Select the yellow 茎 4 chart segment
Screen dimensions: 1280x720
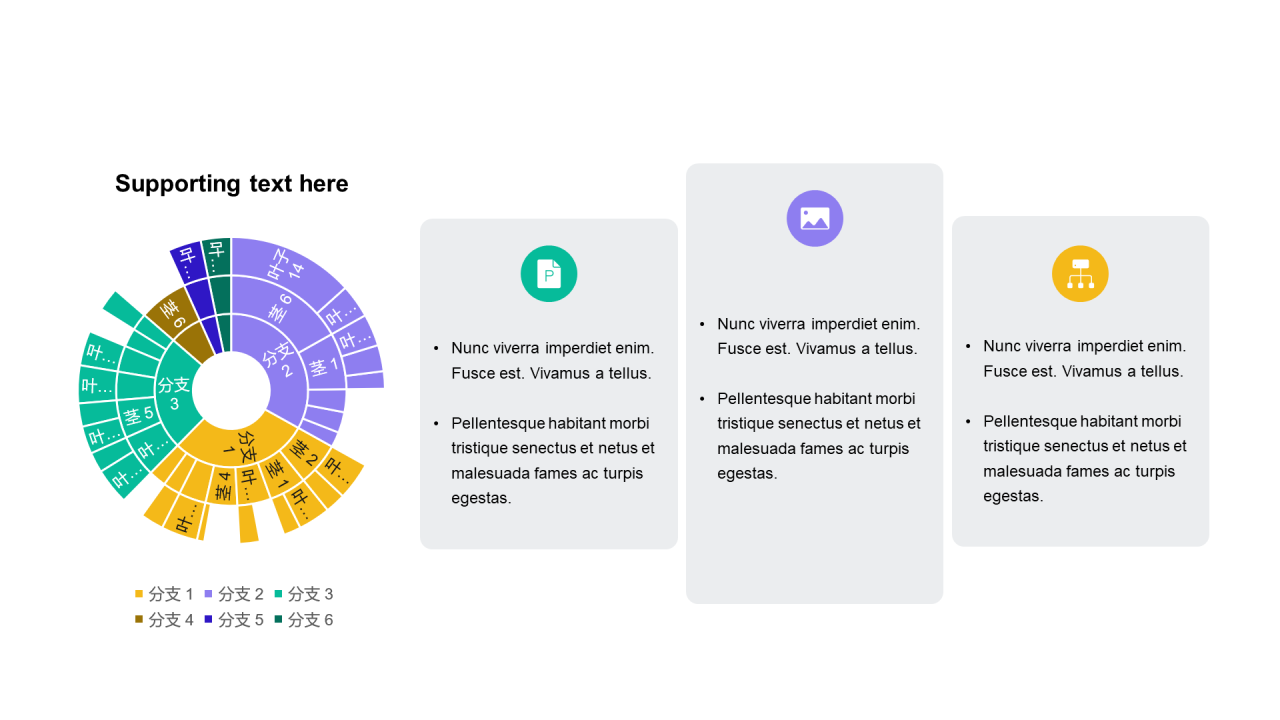coord(223,490)
